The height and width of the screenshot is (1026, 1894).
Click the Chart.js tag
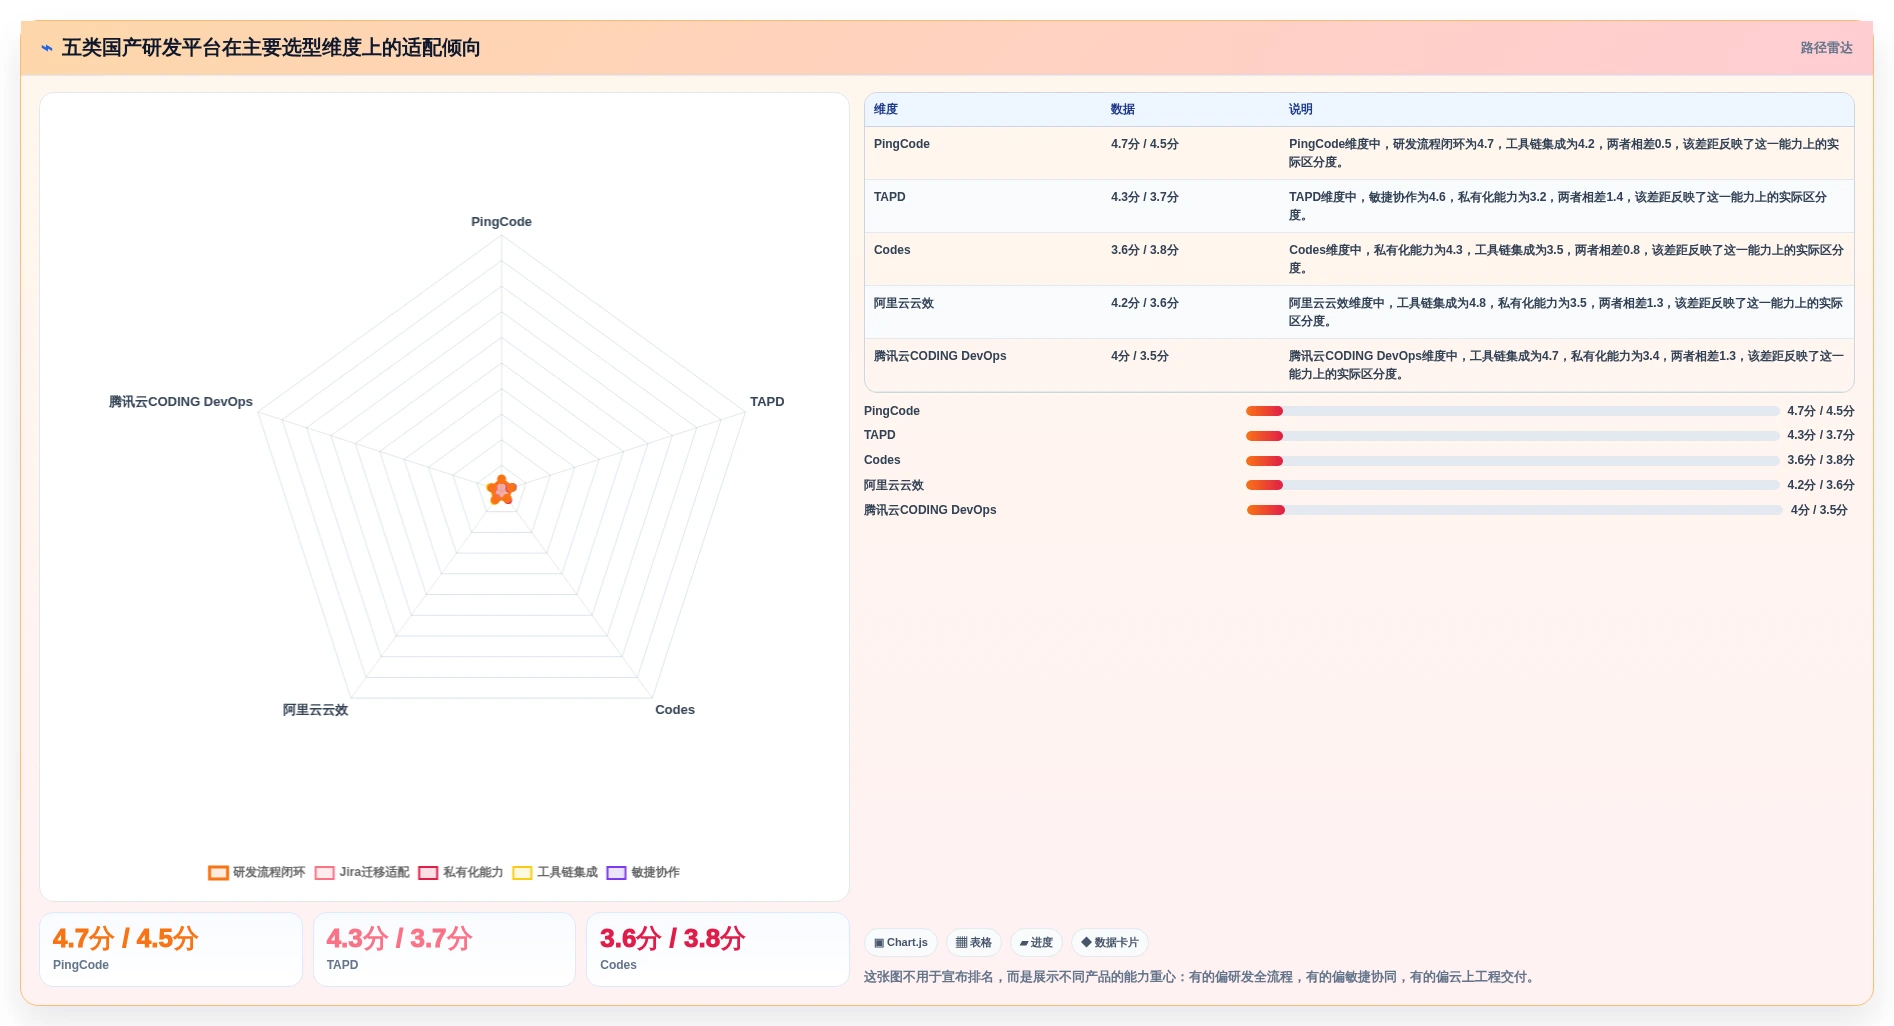pos(901,943)
